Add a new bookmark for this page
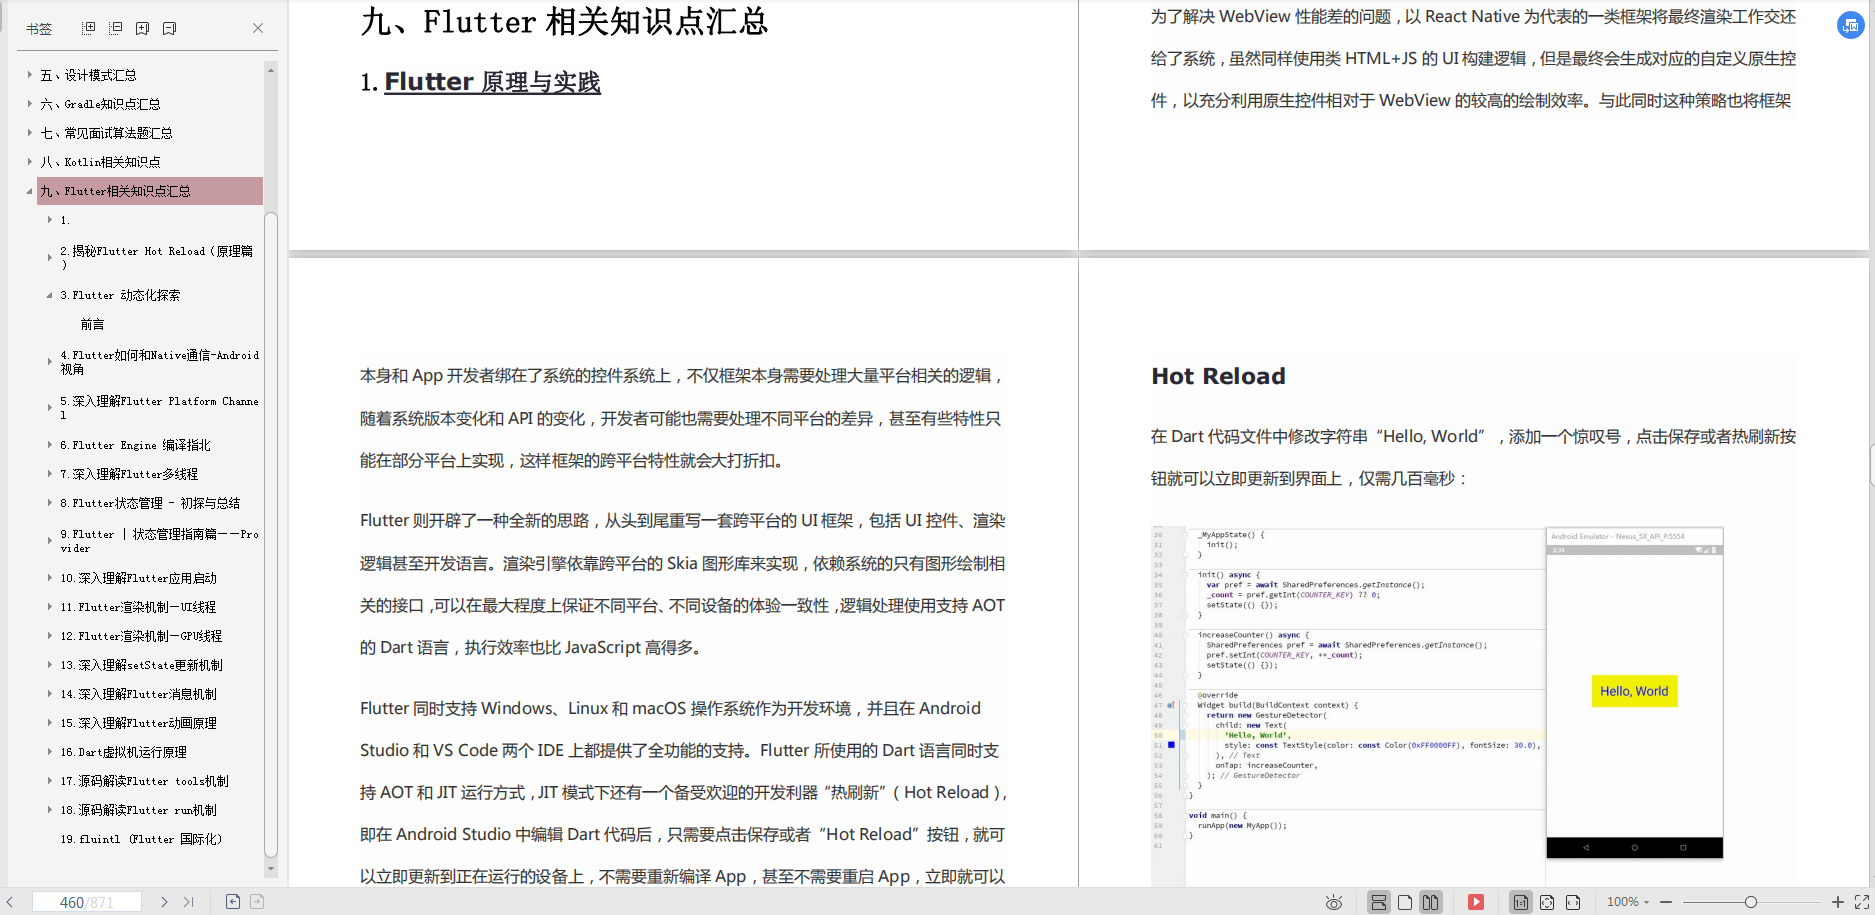This screenshot has width=1875, height=915. coord(141,27)
